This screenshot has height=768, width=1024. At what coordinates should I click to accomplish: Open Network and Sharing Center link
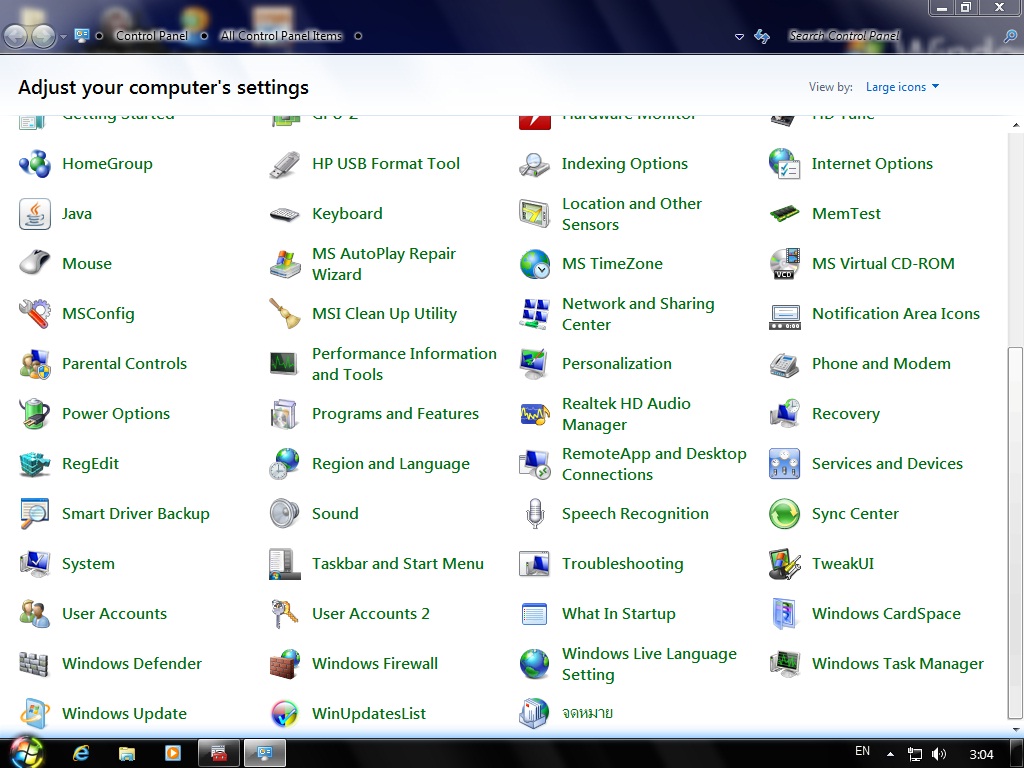pyautogui.click(x=638, y=313)
